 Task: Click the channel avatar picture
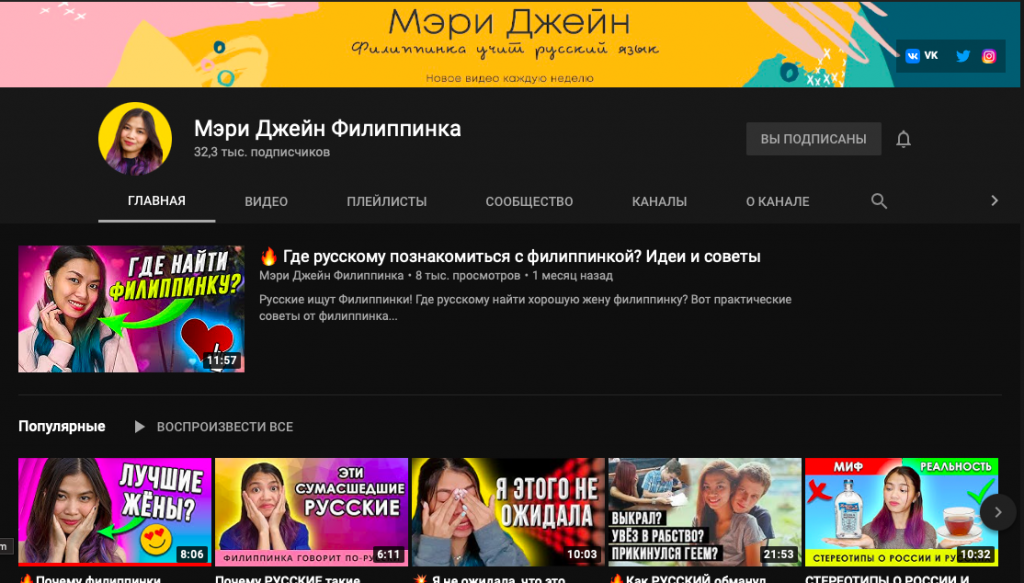(135, 139)
